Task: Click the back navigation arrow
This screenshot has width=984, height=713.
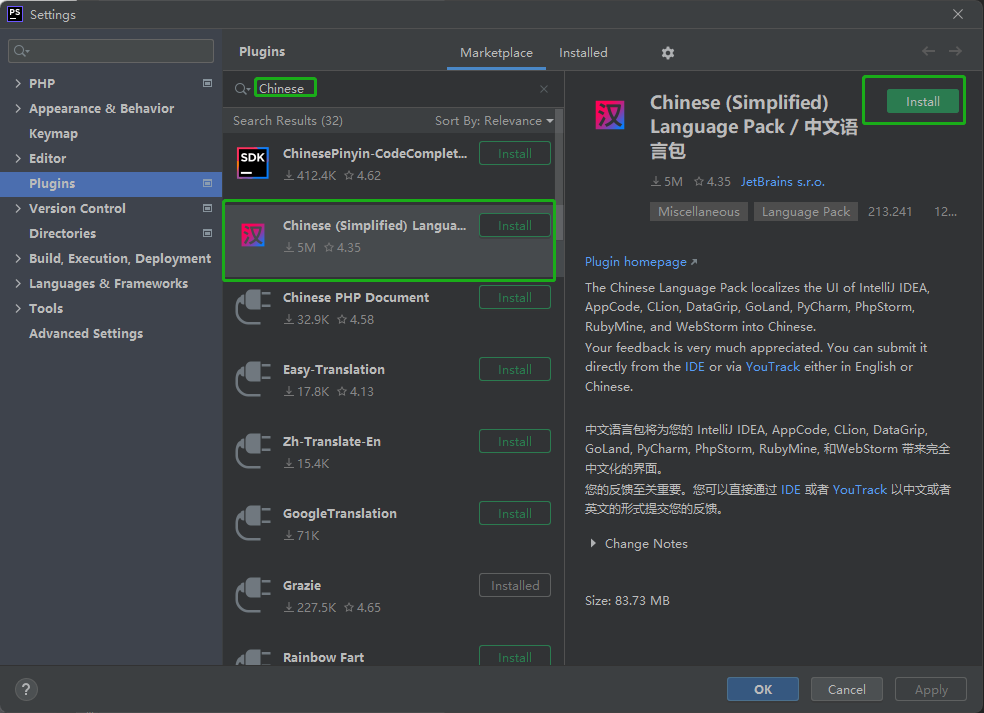Action: [929, 51]
